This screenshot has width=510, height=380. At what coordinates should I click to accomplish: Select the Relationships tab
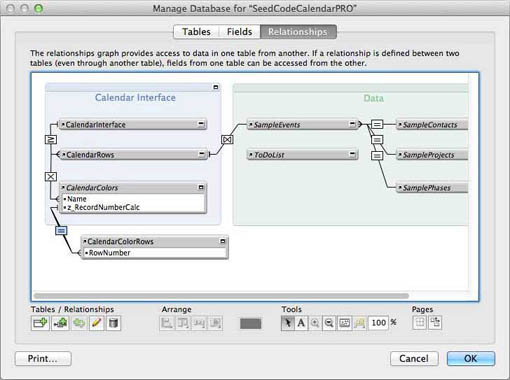(298, 32)
